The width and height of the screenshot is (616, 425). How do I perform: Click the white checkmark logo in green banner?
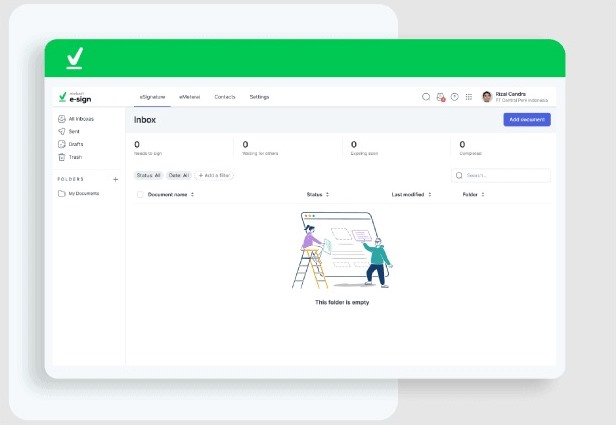pyautogui.click(x=75, y=58)
